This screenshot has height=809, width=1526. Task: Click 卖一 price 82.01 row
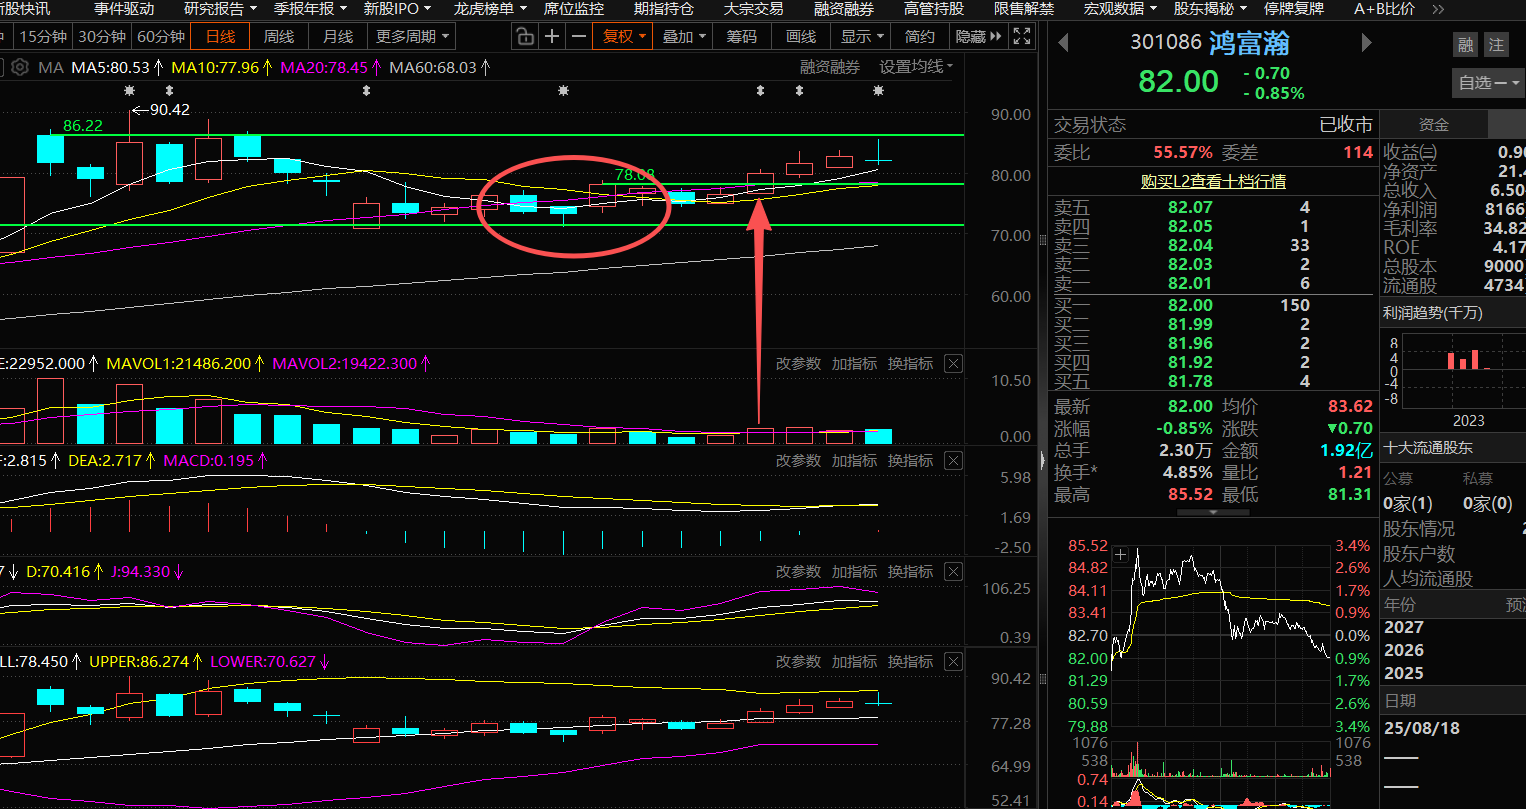[1213, 284]
